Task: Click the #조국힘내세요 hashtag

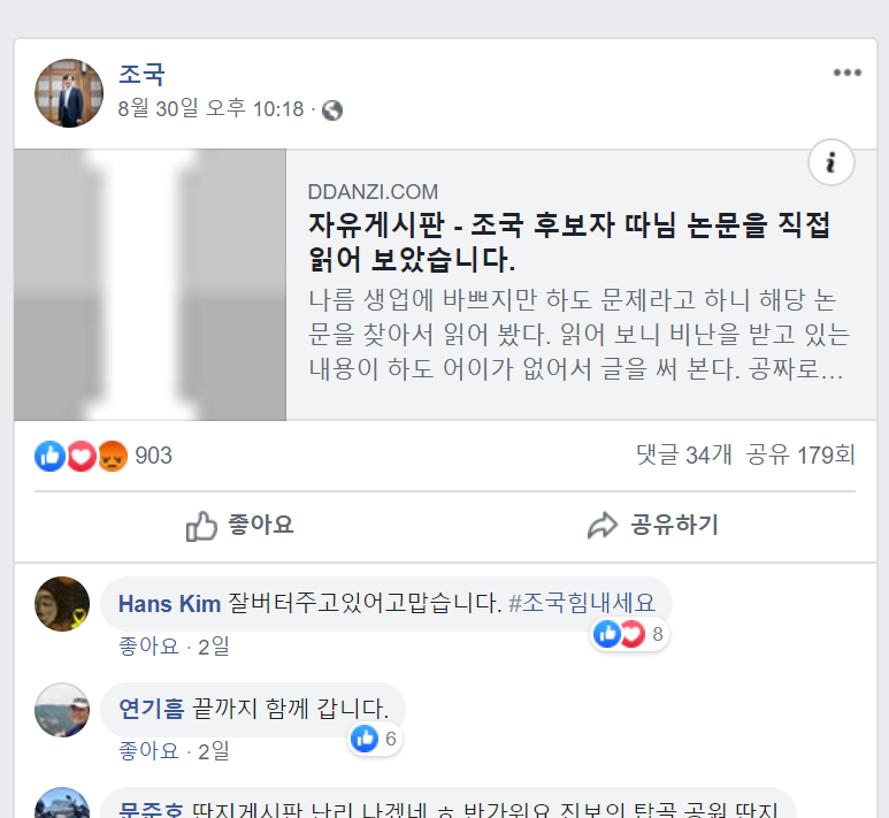Action: (582, 603)
